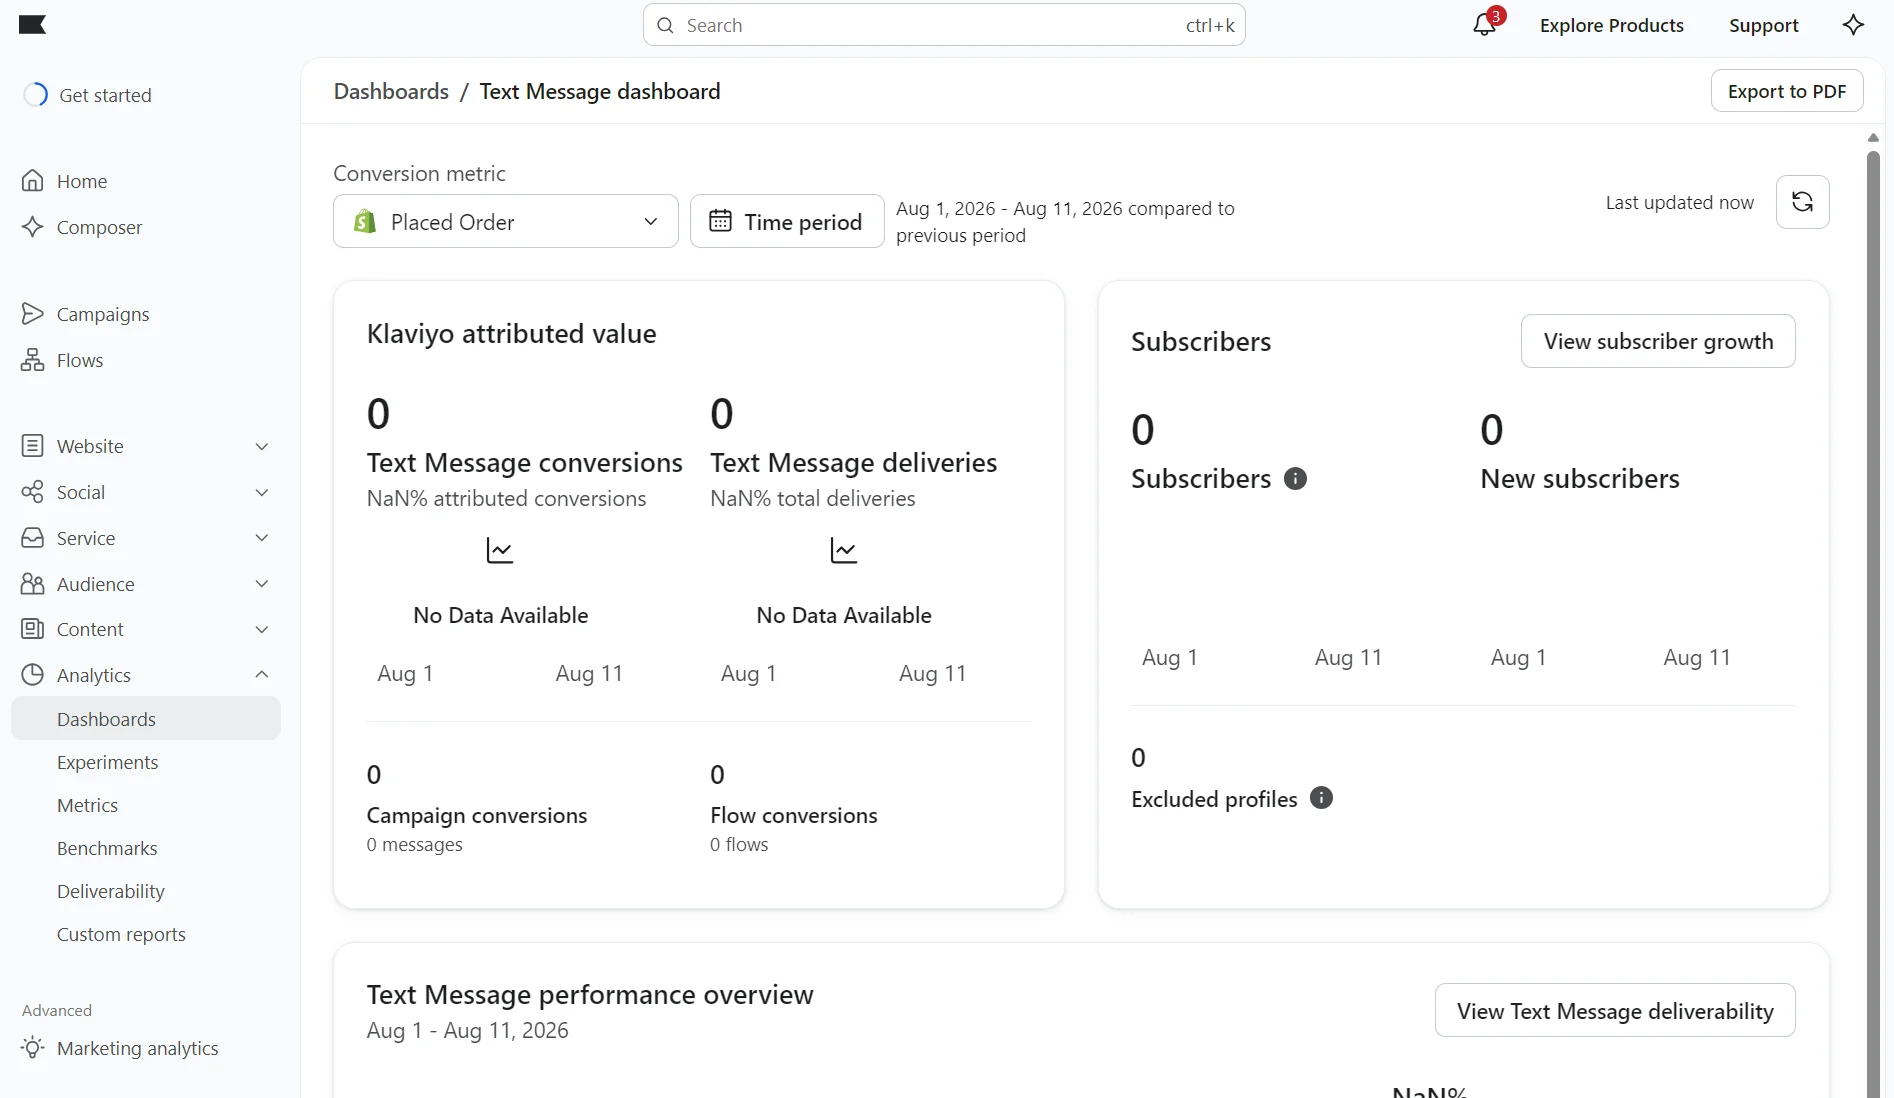1894x1098 pixels.
Task: Click the Subscribers info icon
Action: (1295, 479)
